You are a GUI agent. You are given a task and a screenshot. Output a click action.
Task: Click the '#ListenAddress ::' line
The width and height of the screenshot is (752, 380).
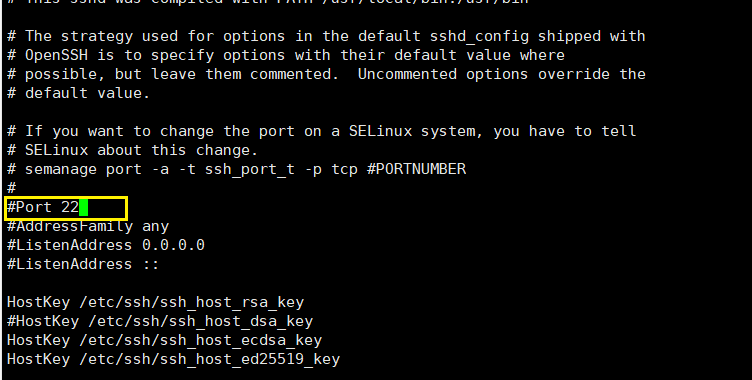(x=83, y=264)
